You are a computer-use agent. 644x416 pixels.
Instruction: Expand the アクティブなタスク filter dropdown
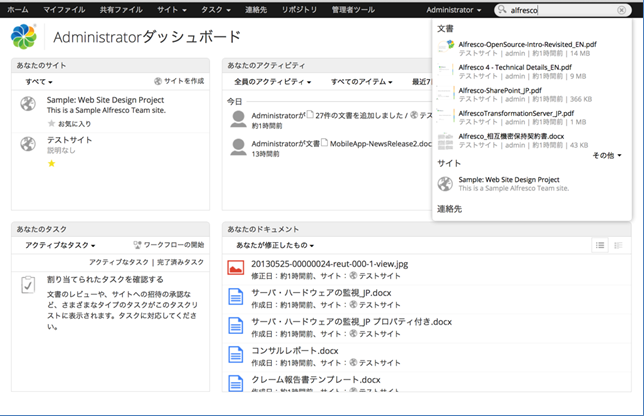pyautogui.click(x=60, y=245)
